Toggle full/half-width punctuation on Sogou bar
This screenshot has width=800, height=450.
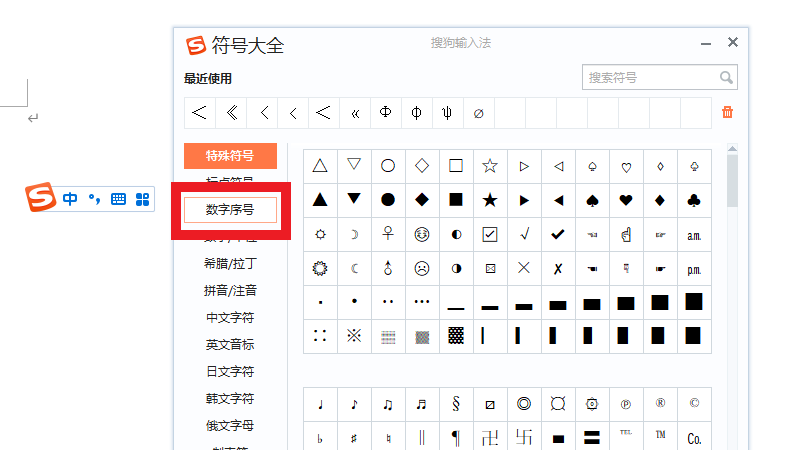point(95,199)
